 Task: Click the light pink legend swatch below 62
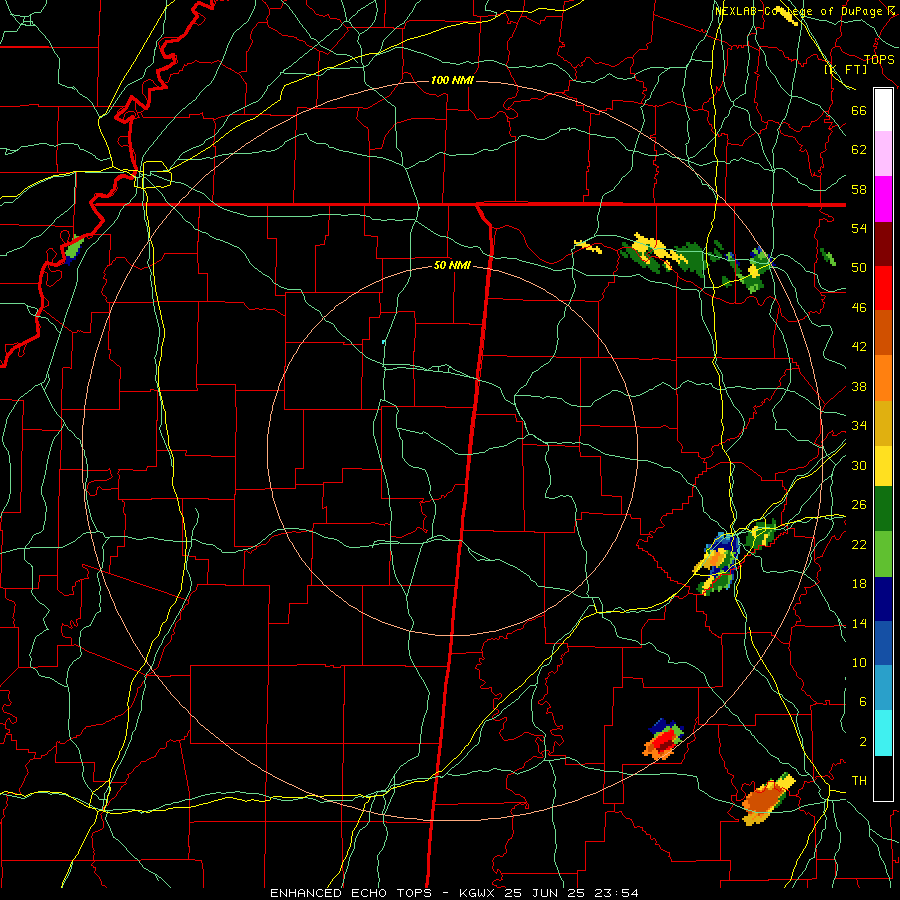(883, 154)
